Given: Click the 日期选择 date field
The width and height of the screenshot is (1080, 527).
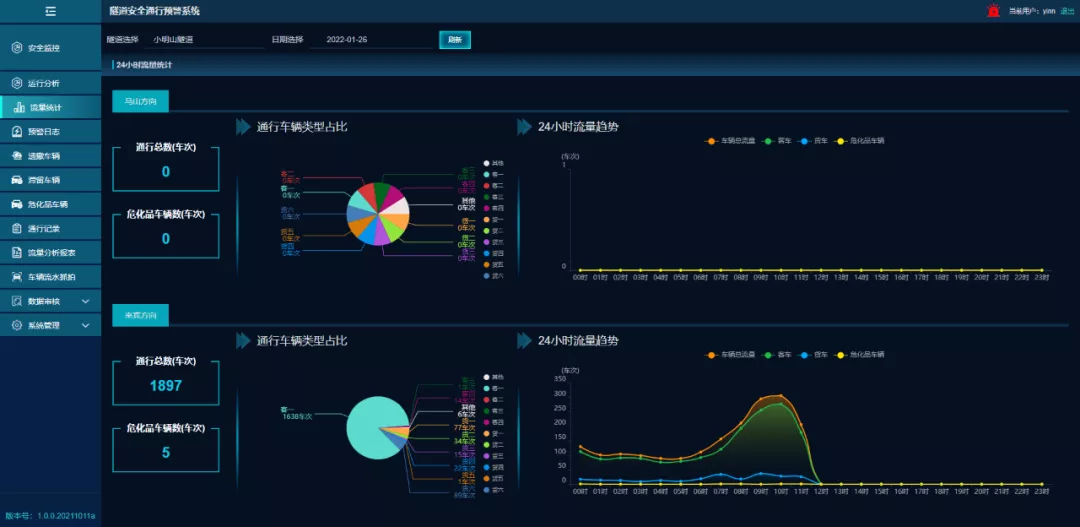Looking at the screenshot, I should pyautogui.click(x=370, y=40).
